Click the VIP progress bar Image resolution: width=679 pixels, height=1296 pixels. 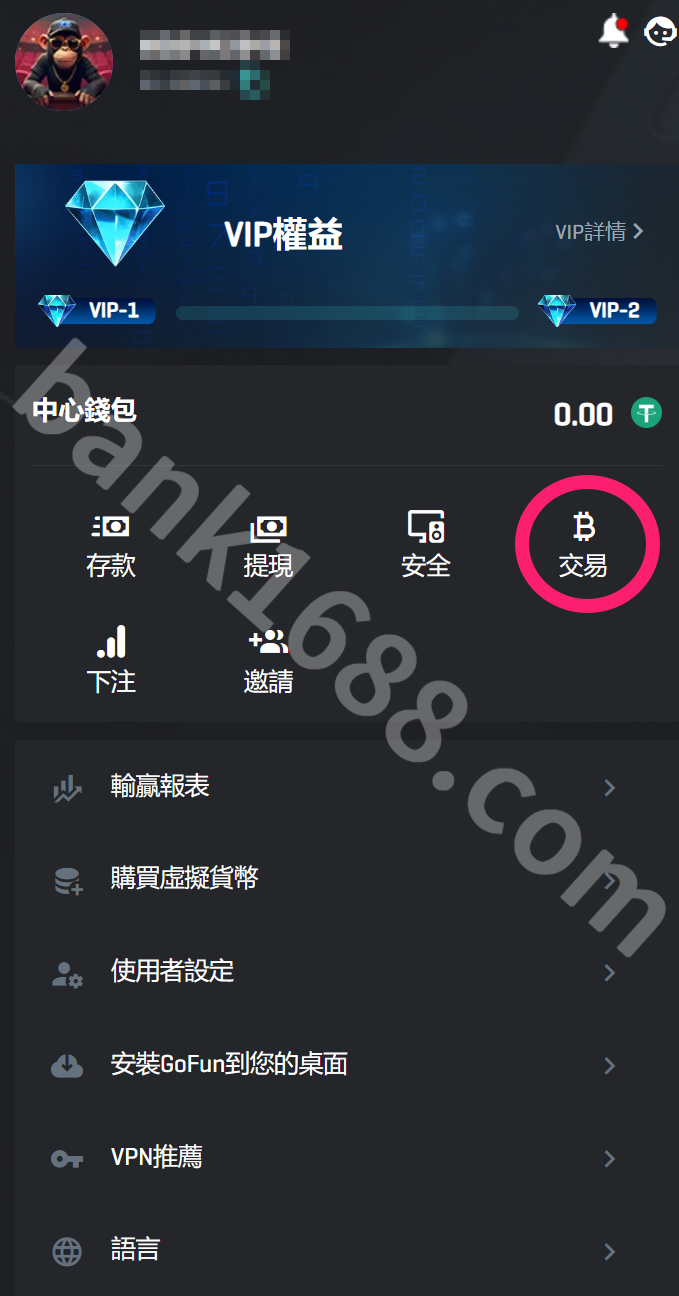pos(347,313)
